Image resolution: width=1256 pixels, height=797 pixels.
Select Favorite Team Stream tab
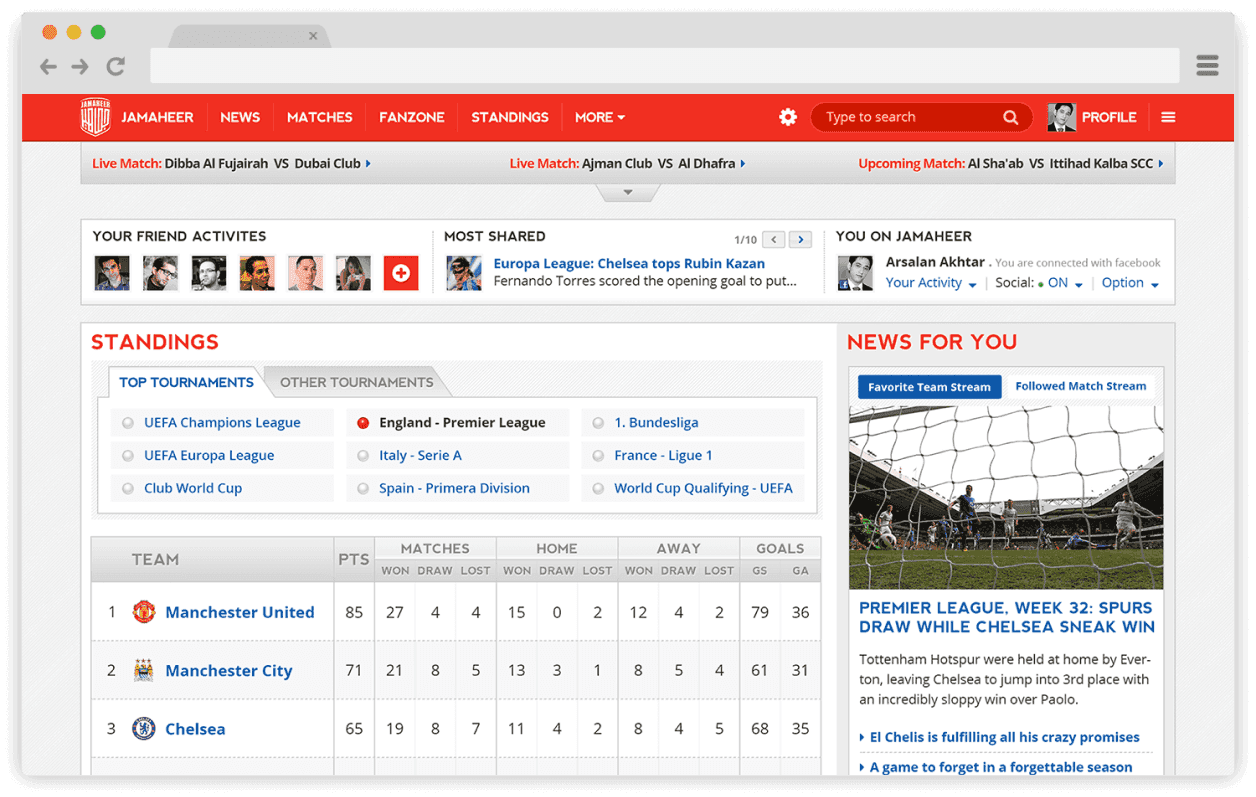(x=929, y=387)
